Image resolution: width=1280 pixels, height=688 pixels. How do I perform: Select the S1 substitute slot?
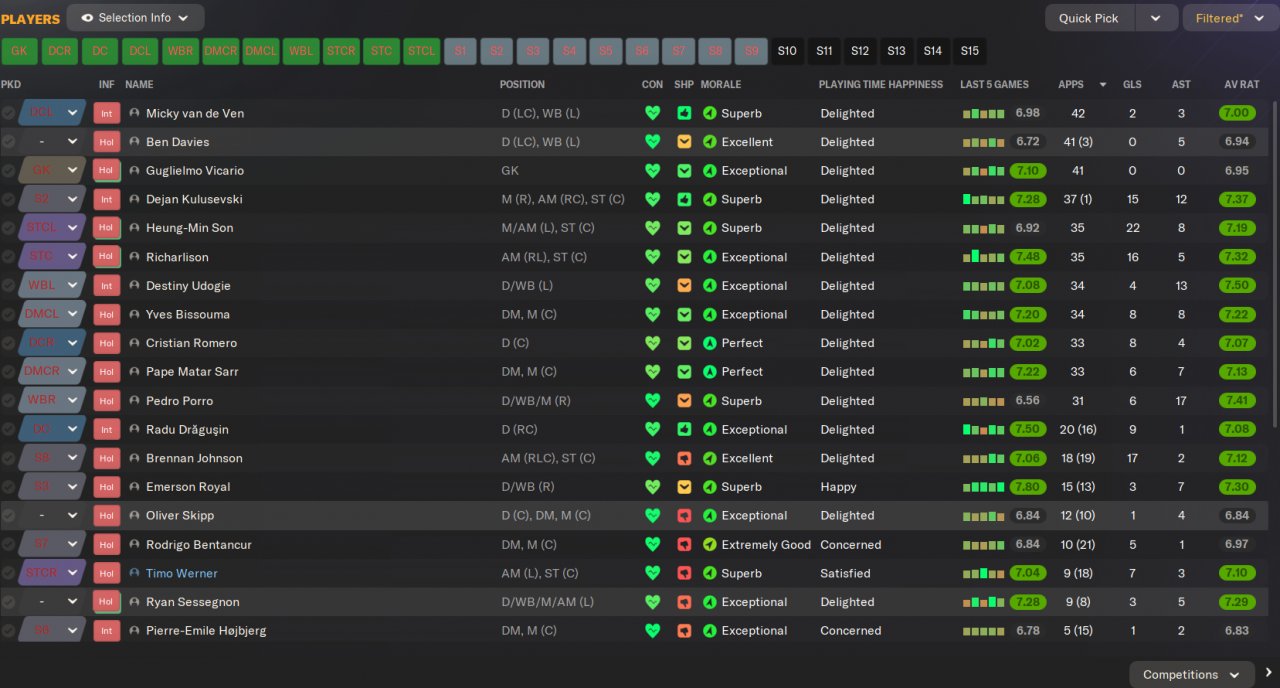[x=461, y=51]
